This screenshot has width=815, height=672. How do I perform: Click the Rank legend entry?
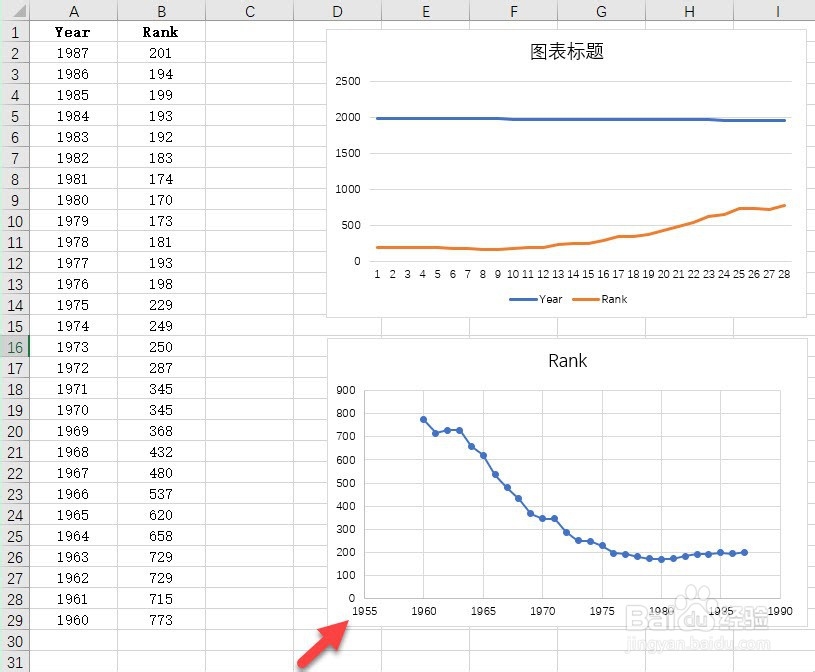600,299
